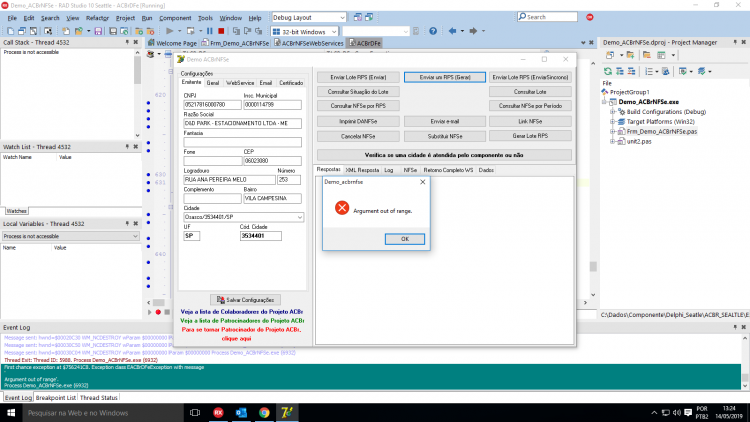The image size is (750, 422).
Task: Click the Refresh icon in Project Manager
Action: pyautogui.click(x=607, y=71)
